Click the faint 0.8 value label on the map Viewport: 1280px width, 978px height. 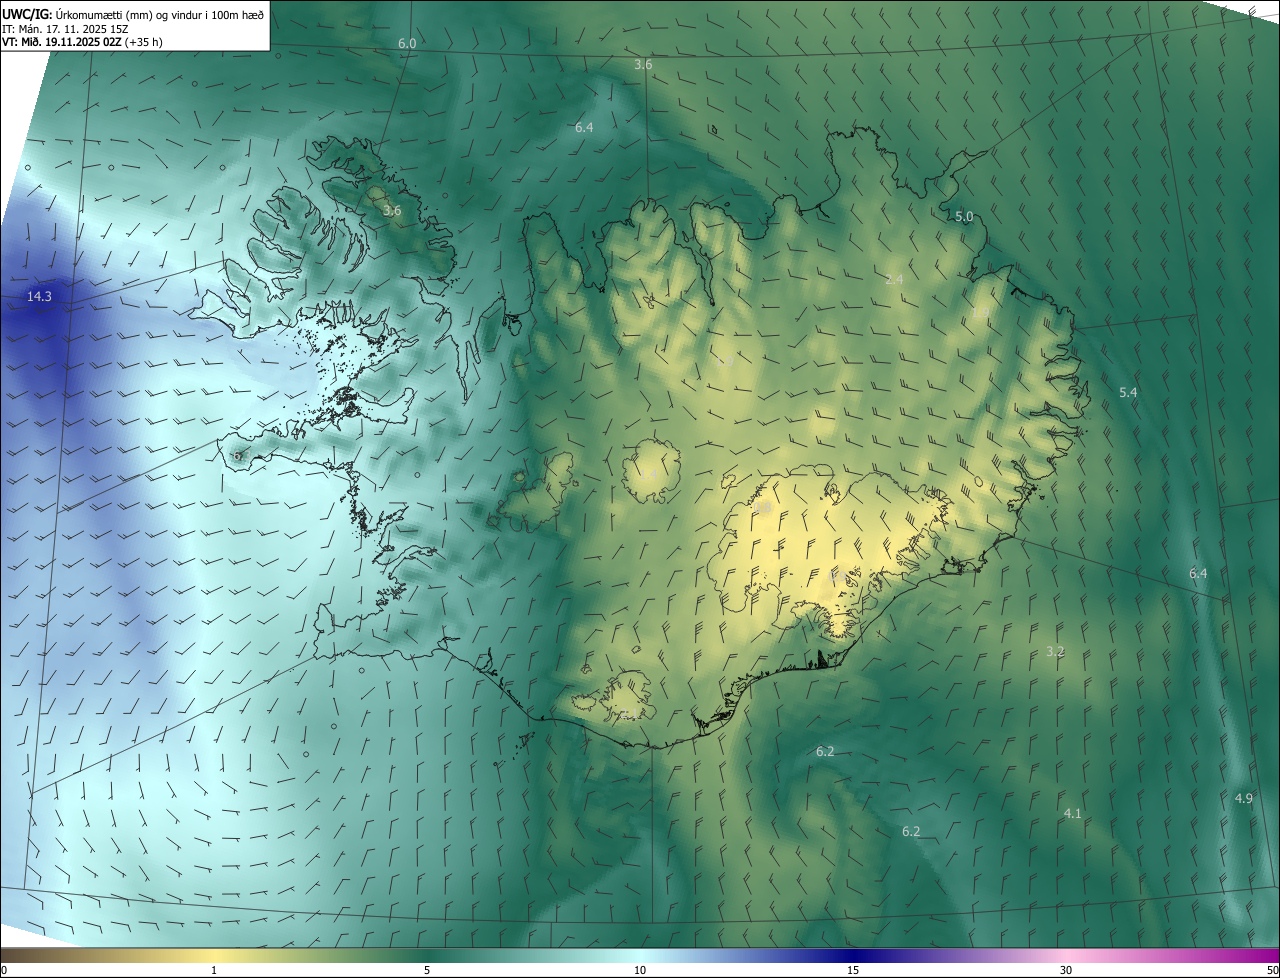pyautogui.click(x=763, y=507)
